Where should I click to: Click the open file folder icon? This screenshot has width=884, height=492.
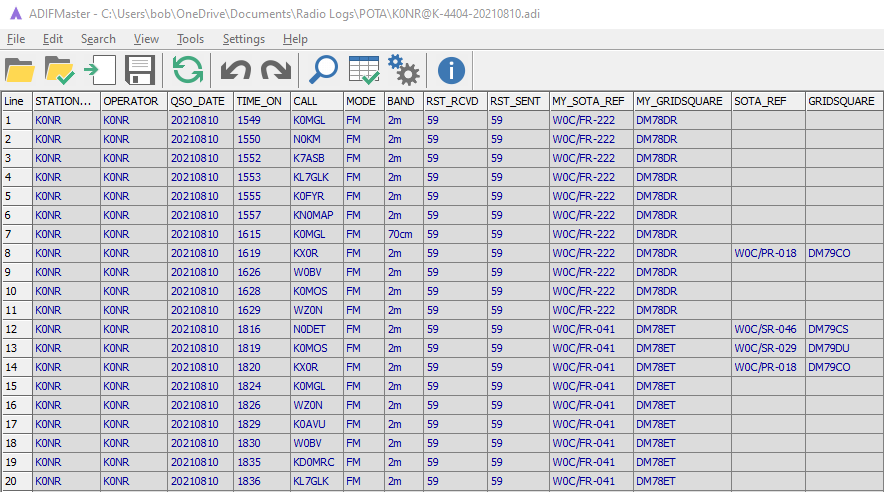click(20, 70)
